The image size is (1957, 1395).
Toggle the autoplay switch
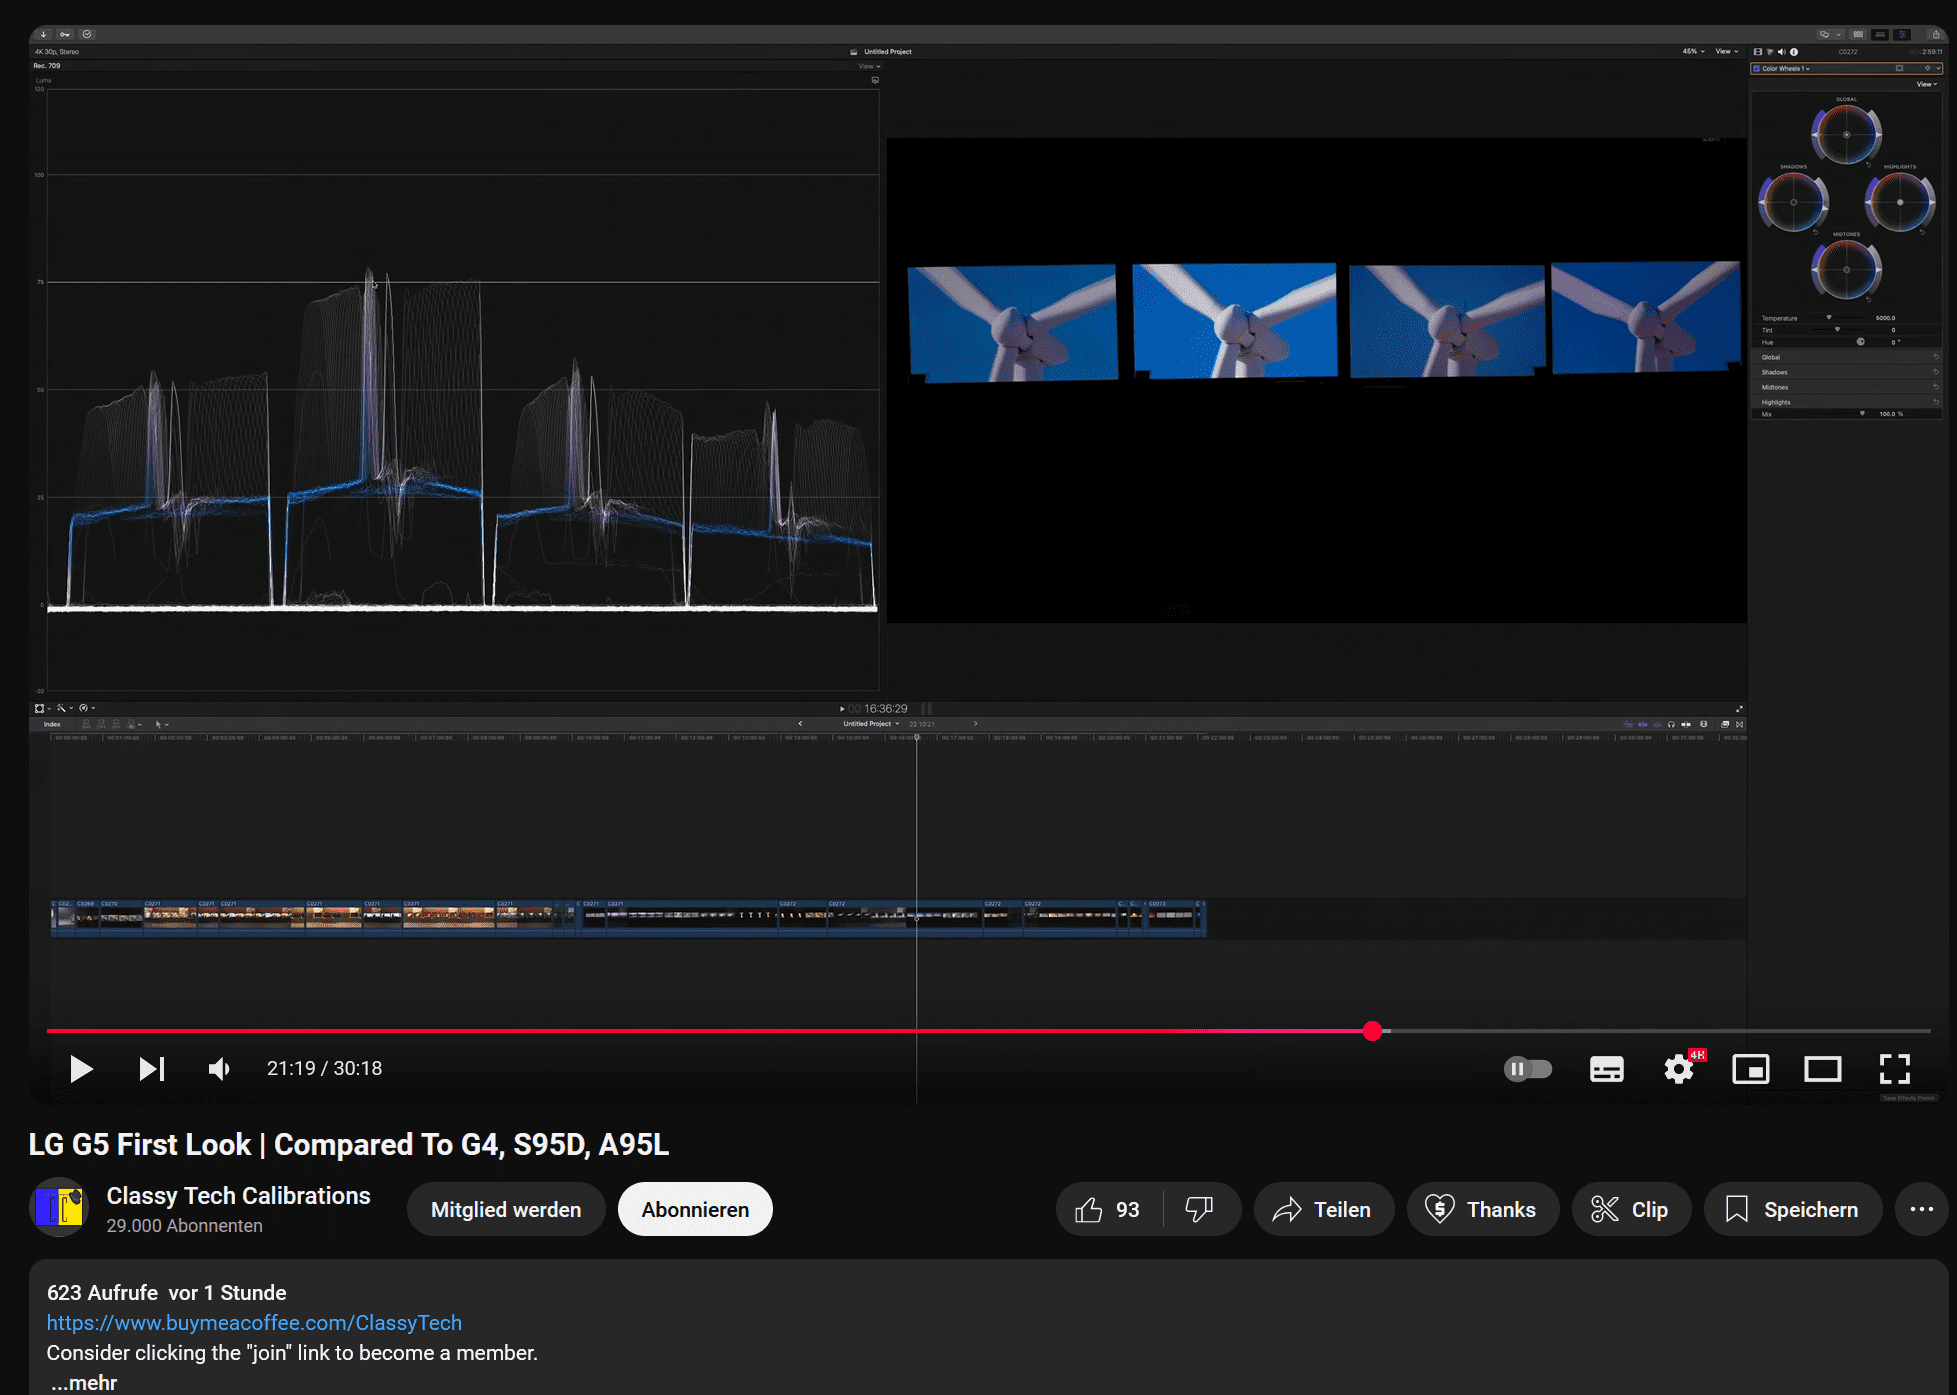click(x=1527, y=1069)
